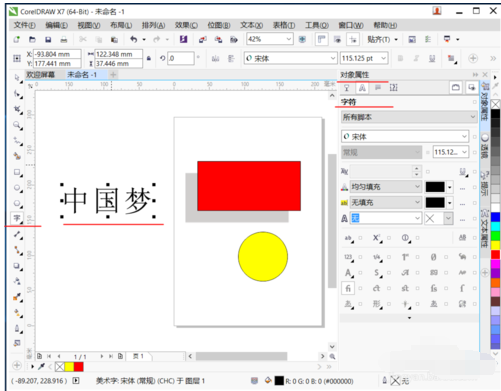Image resolution: width=501 pixels, height=391 pixels.
Task: Select the Text tool (字)
Action: [x=17, y=218]
